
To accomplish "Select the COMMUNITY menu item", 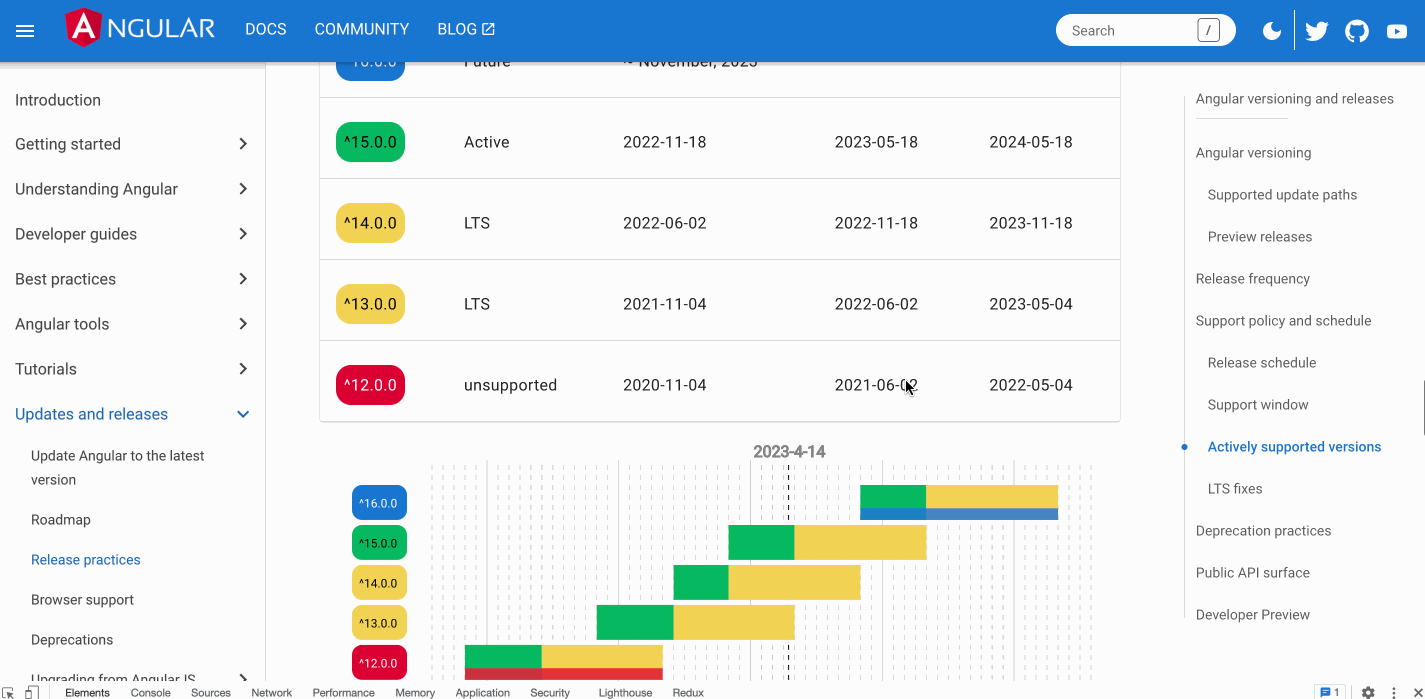I will point(361,29).
